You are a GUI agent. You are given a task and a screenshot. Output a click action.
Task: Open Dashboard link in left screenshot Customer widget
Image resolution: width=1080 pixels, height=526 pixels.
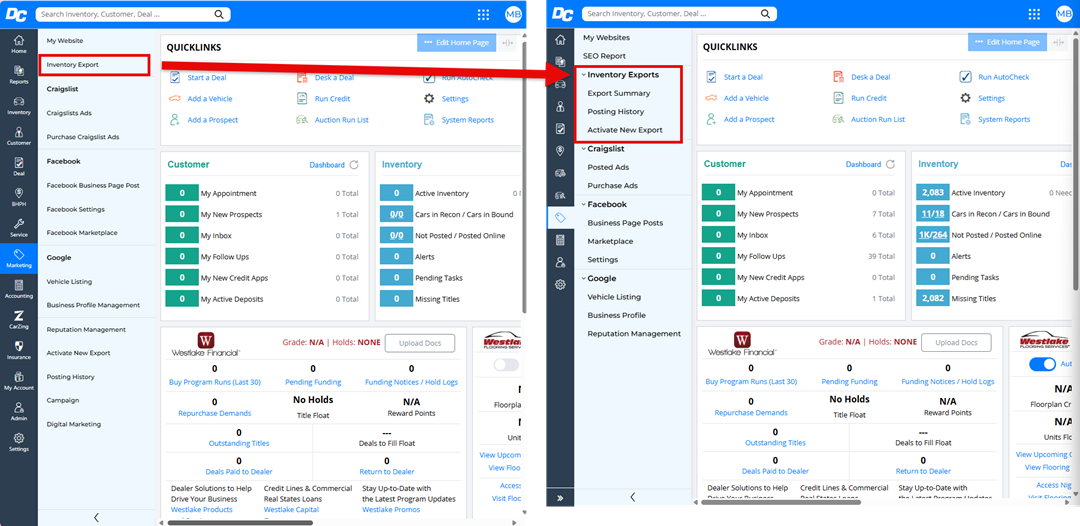tap(327, 165)
